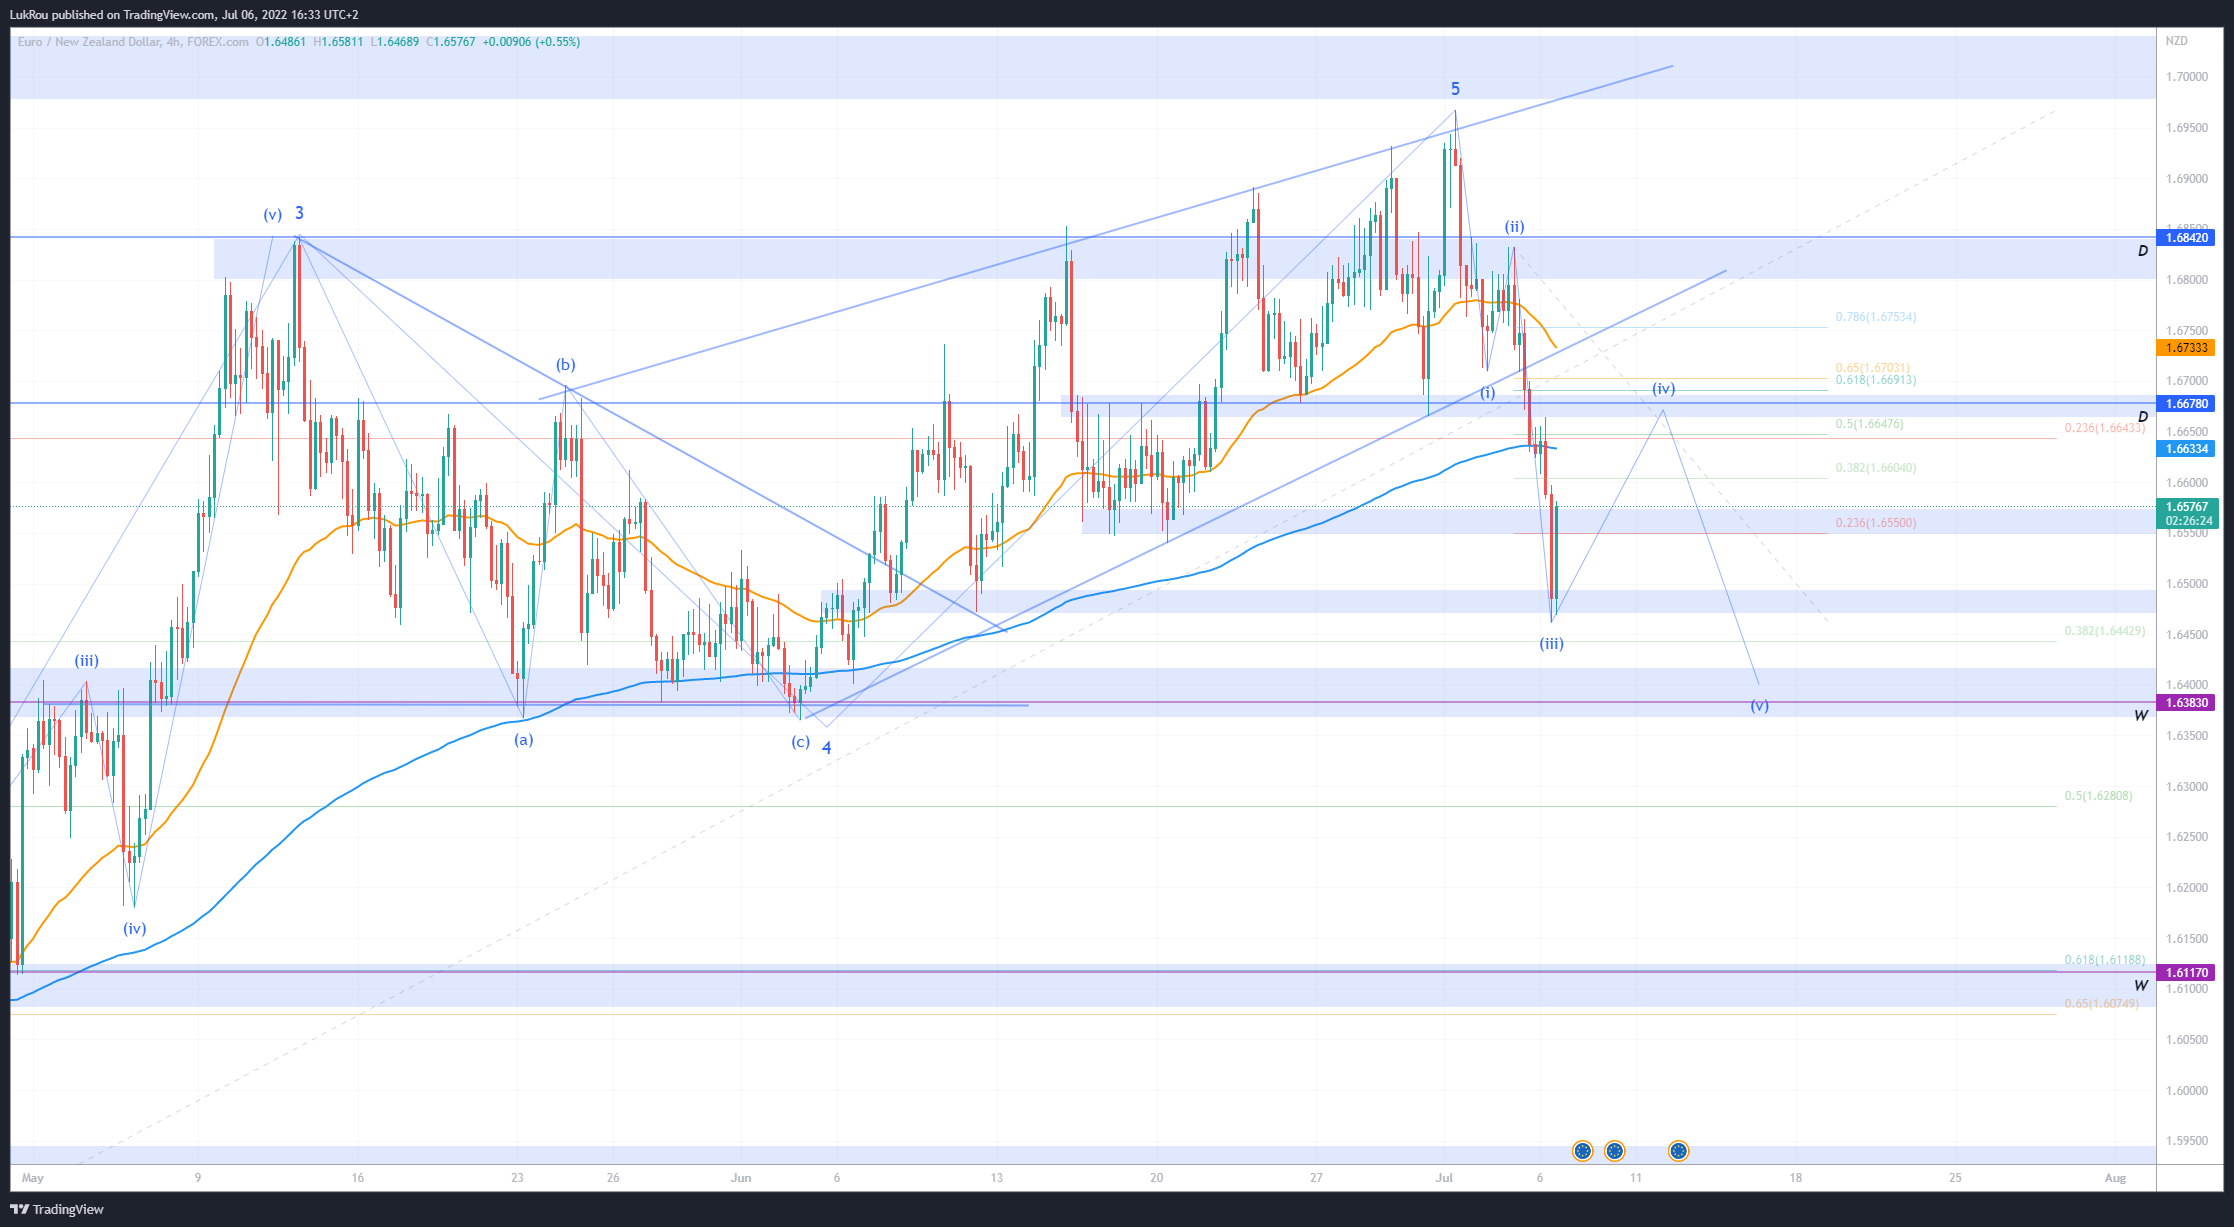Click the Jun date on time axis
2234x1227 pixels.
(740, 1178)
